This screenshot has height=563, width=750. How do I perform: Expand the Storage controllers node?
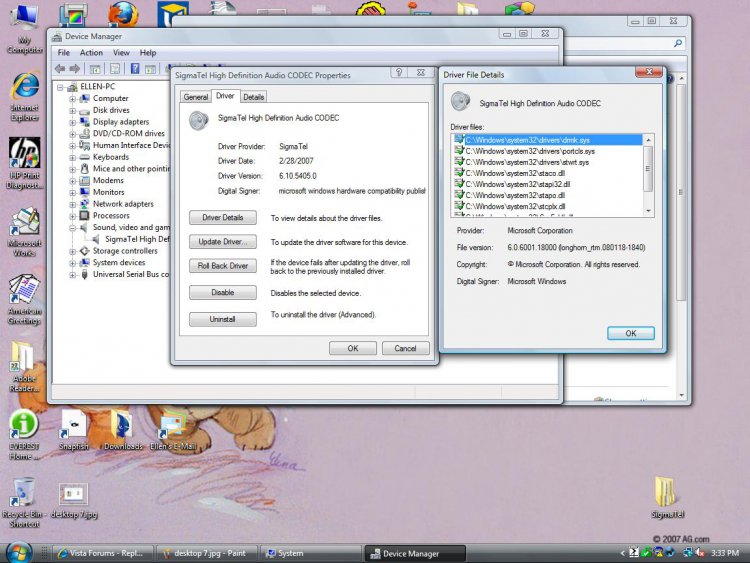coord(72,251)
